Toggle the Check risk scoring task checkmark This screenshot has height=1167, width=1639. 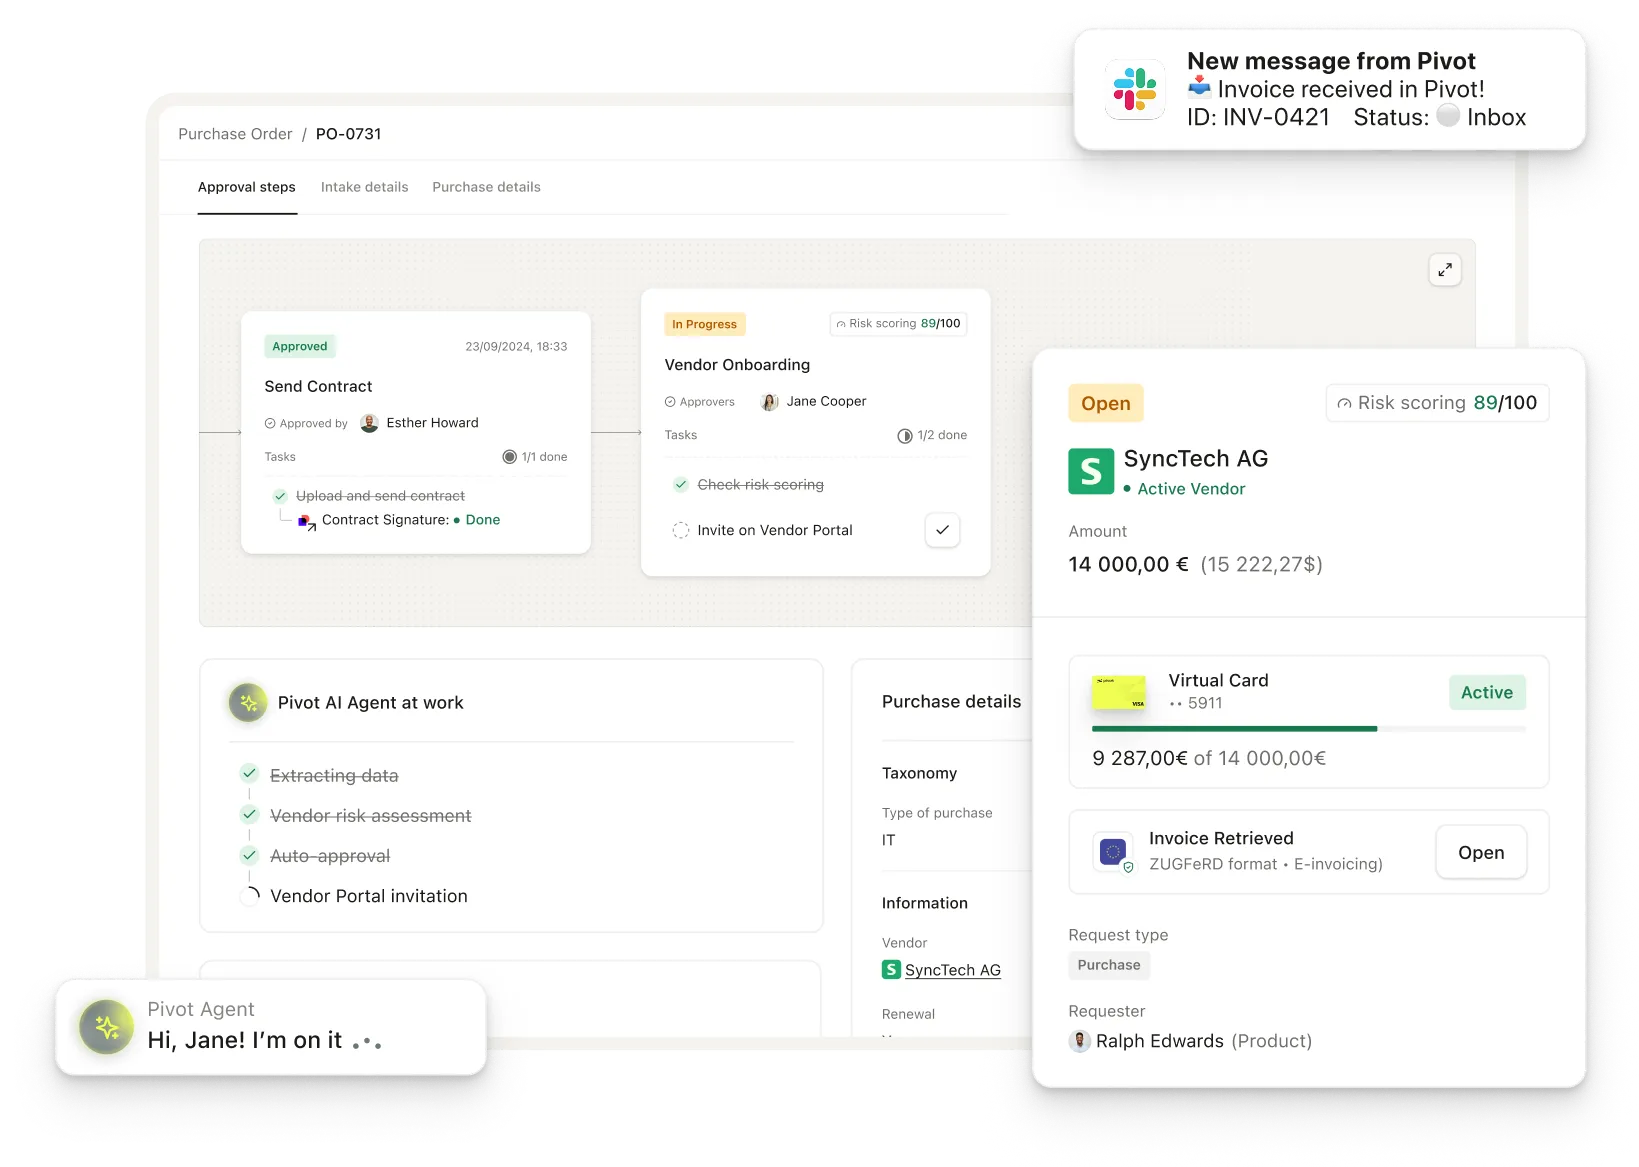tap(681, 485)
